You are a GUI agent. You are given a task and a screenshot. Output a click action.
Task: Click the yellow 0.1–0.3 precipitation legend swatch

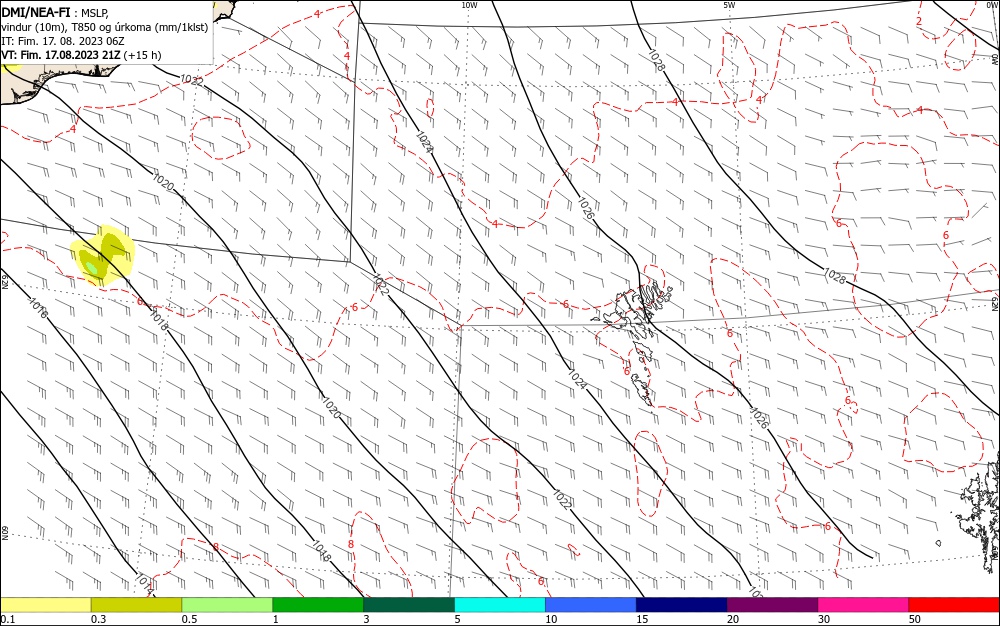[45, 605]
